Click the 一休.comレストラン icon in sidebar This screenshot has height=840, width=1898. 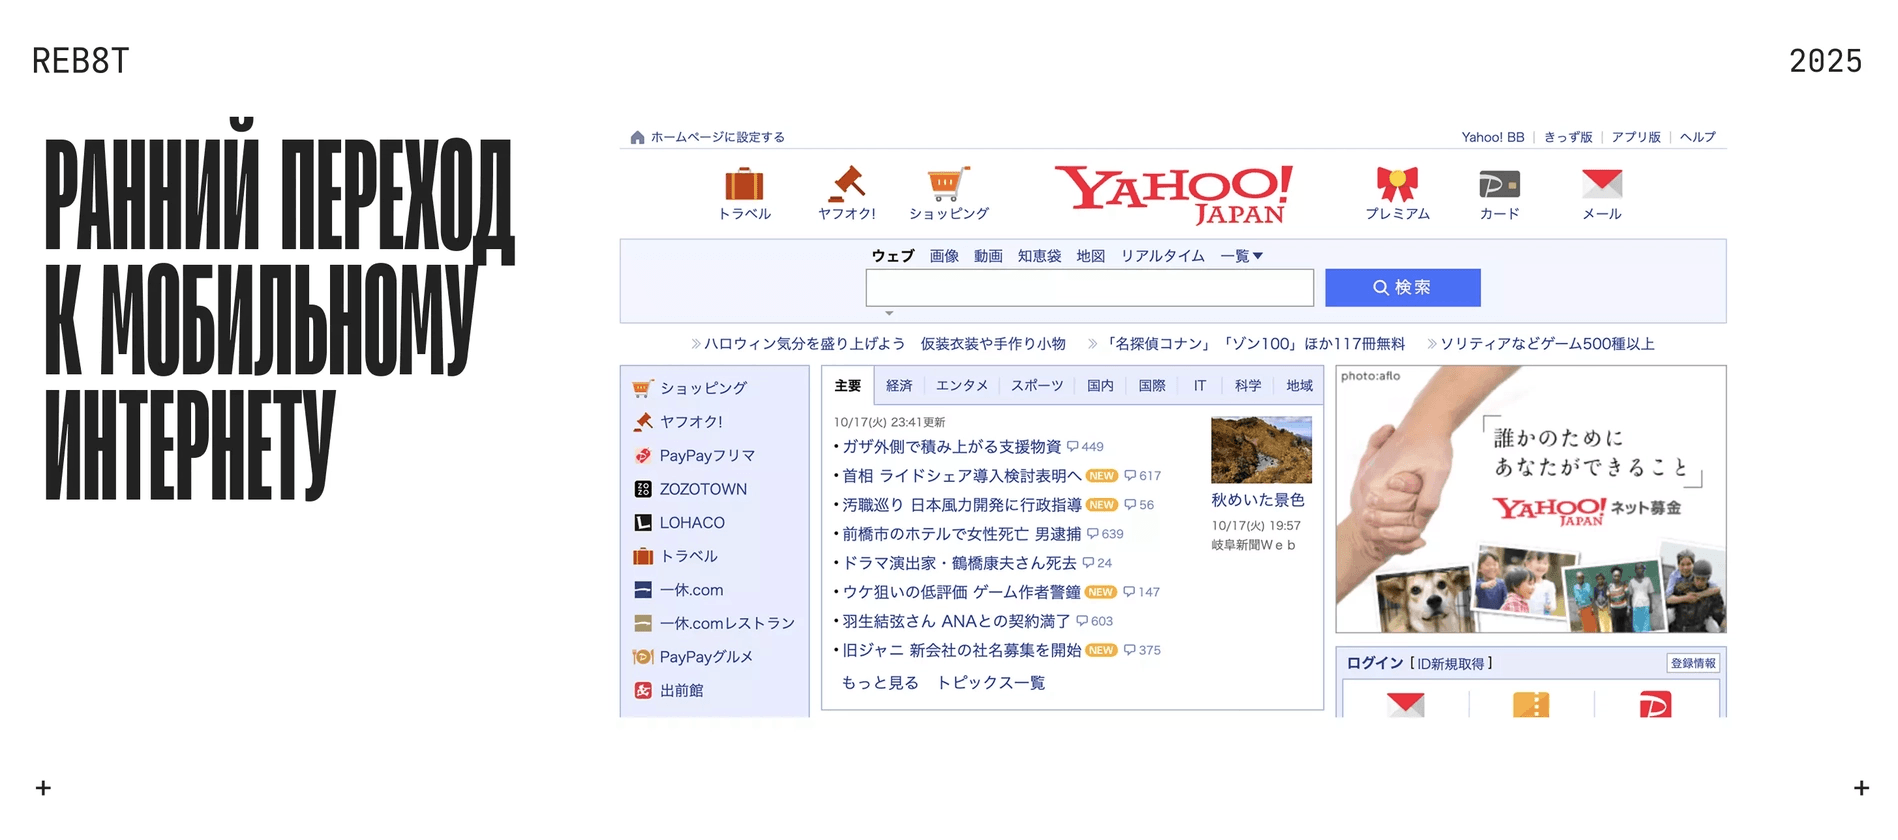click(x=643, y=623)
